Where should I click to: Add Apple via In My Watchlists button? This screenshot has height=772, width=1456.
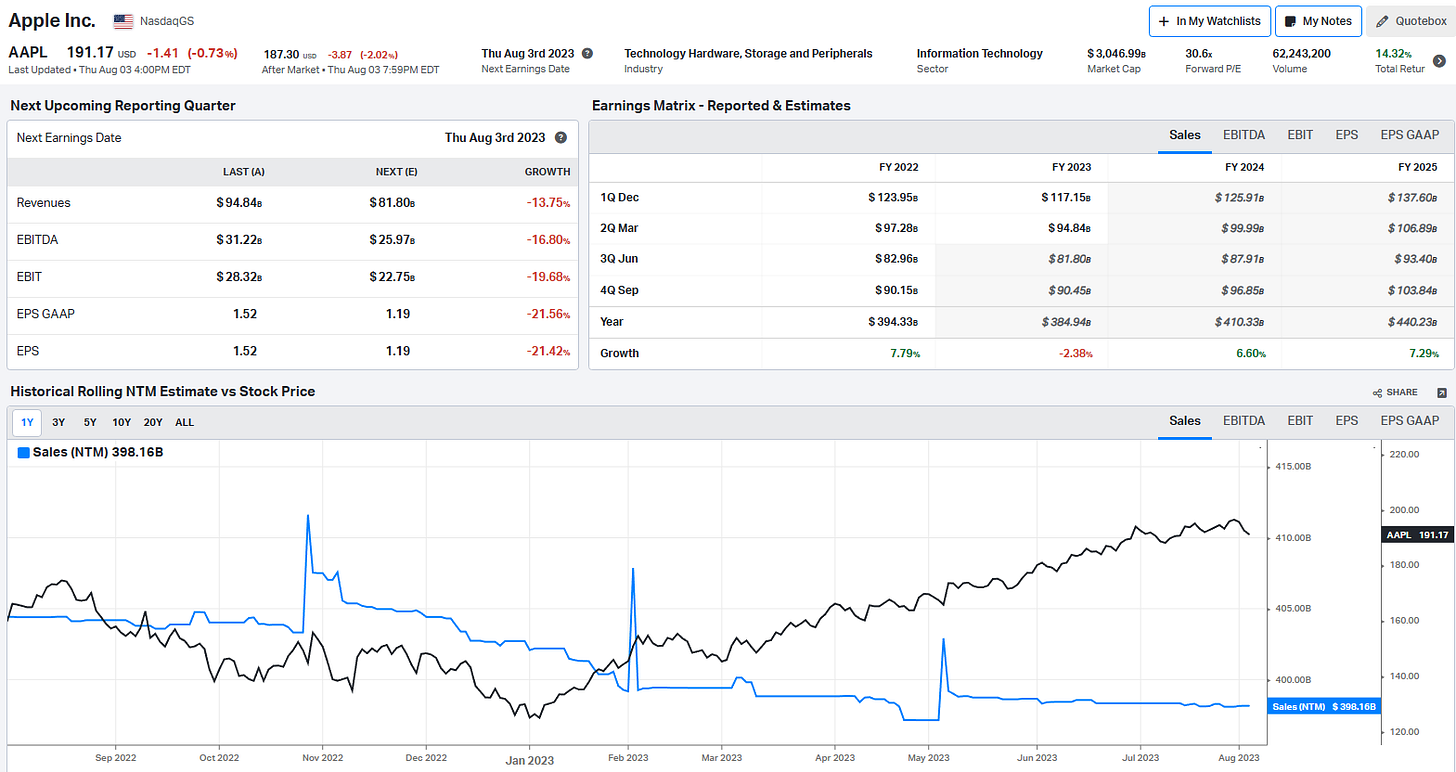pyautogui.click(x=1210, y=21)
